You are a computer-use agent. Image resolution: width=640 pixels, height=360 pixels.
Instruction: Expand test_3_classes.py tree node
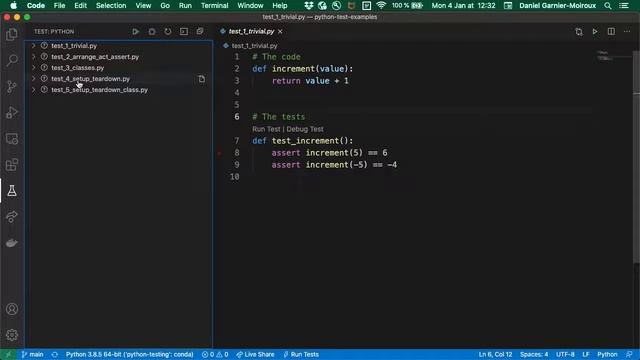pyautogui.click(x=33, y=68)
